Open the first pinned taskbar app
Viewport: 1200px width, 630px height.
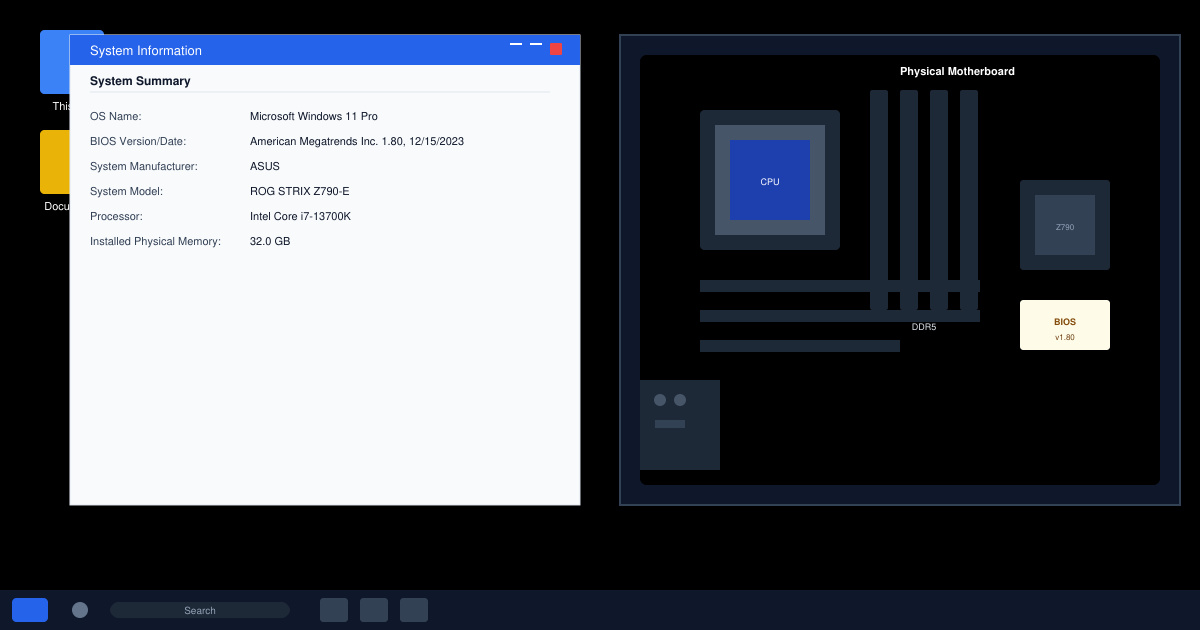(x=334, y=610)
